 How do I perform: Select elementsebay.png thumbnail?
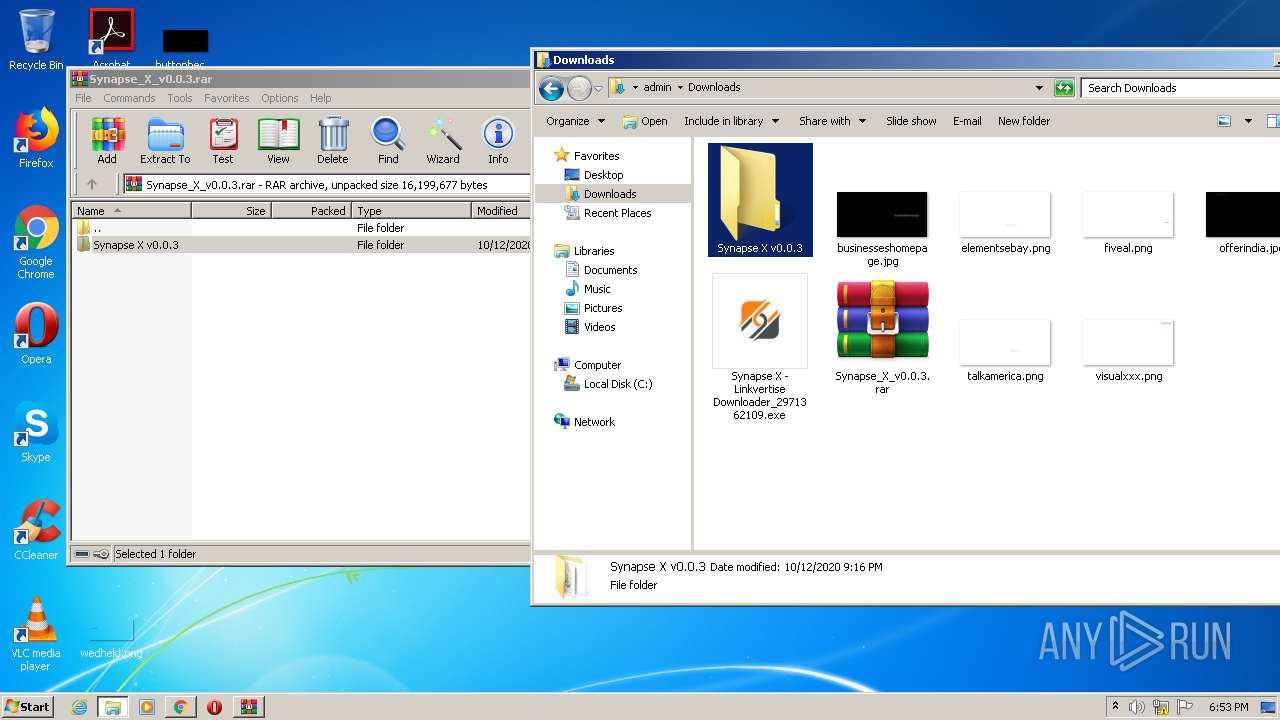click(1005, 222)
